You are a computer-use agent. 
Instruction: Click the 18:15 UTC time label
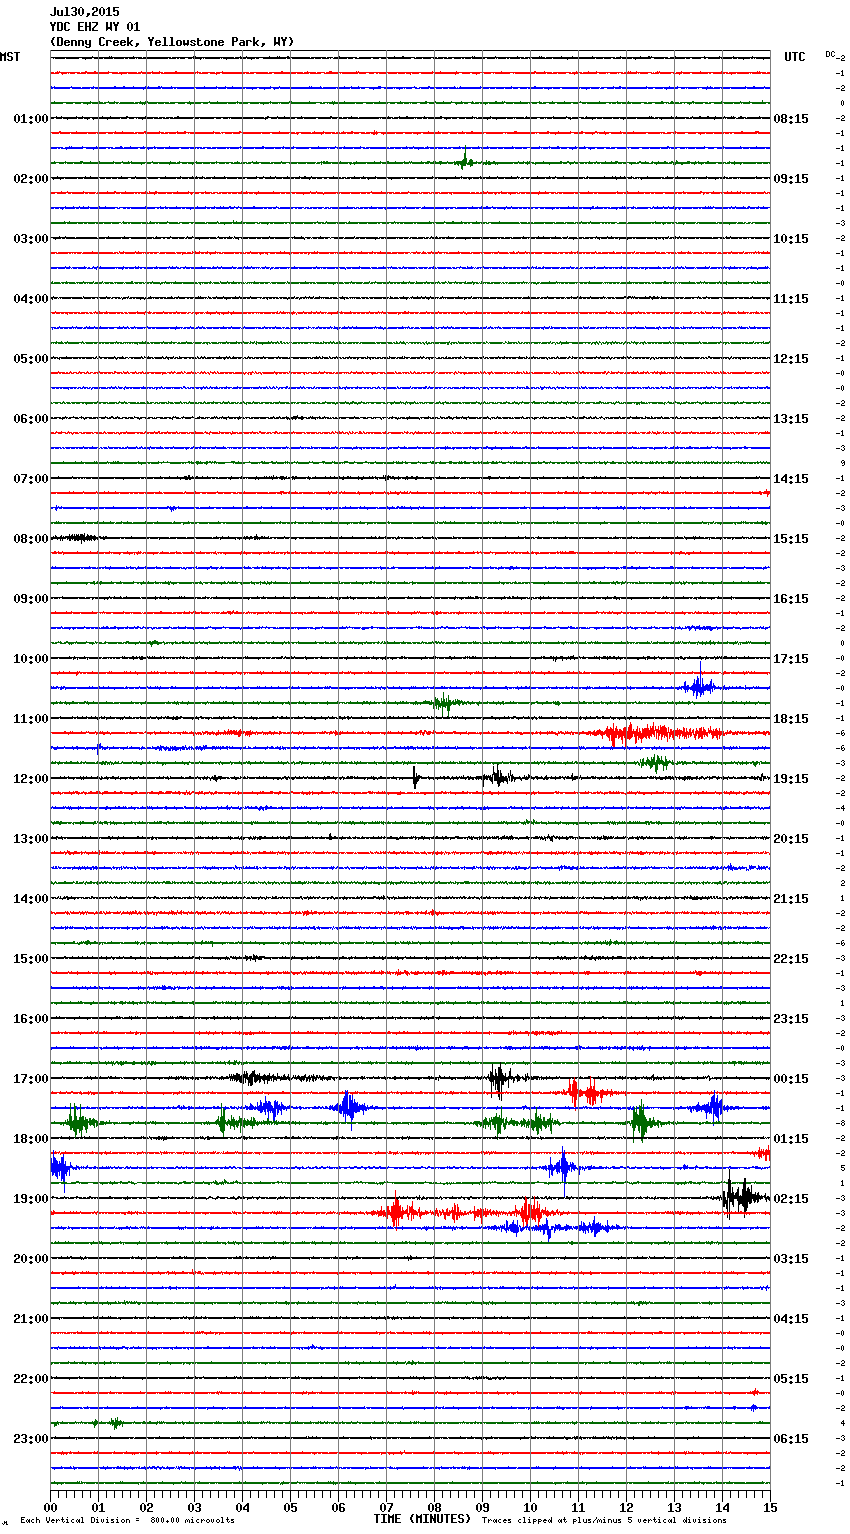point(791,719)
